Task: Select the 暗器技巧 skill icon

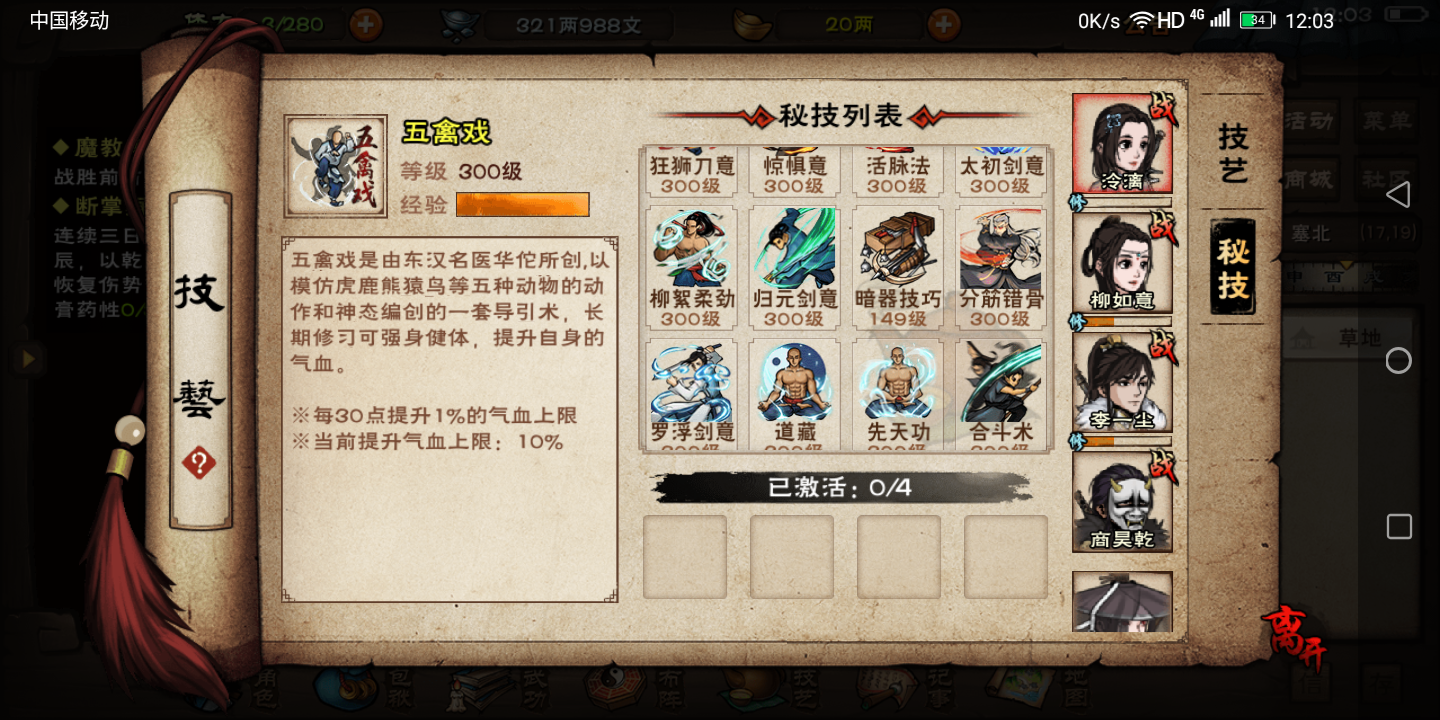Action: 898,268
